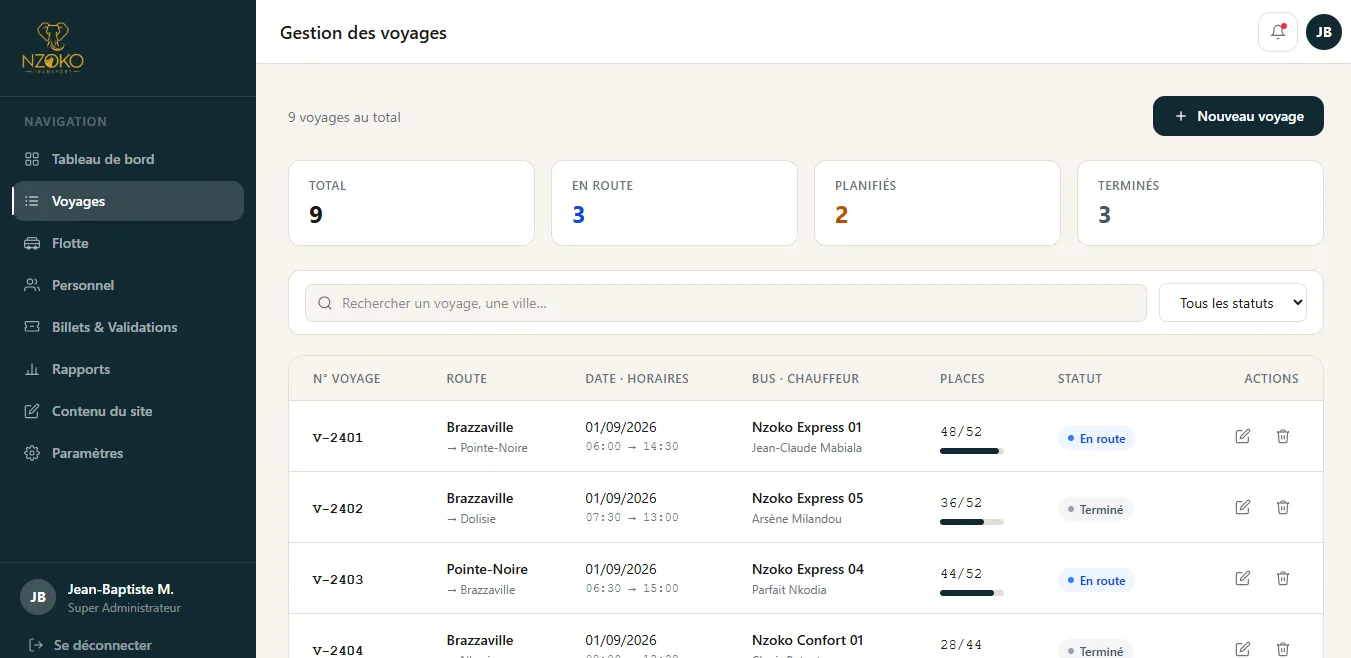Click voyage number V-2403
Viewport: 1351px width, 658px height.
(338, 579)
